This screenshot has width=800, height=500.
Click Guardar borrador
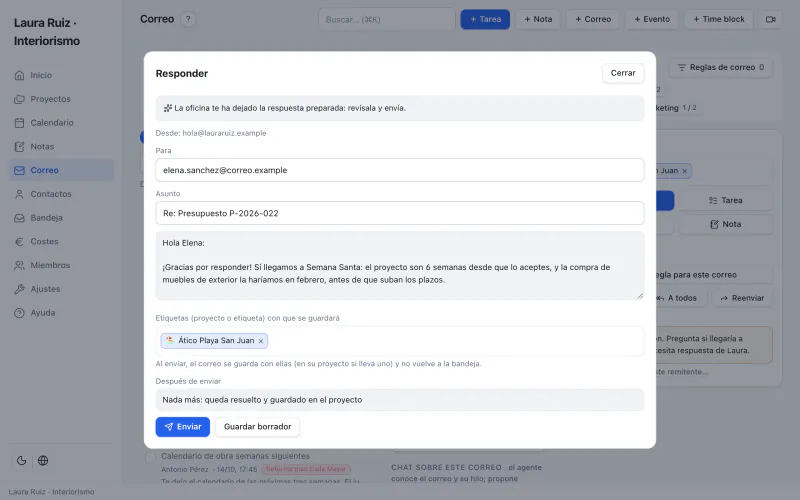click(x=258, y=427)
